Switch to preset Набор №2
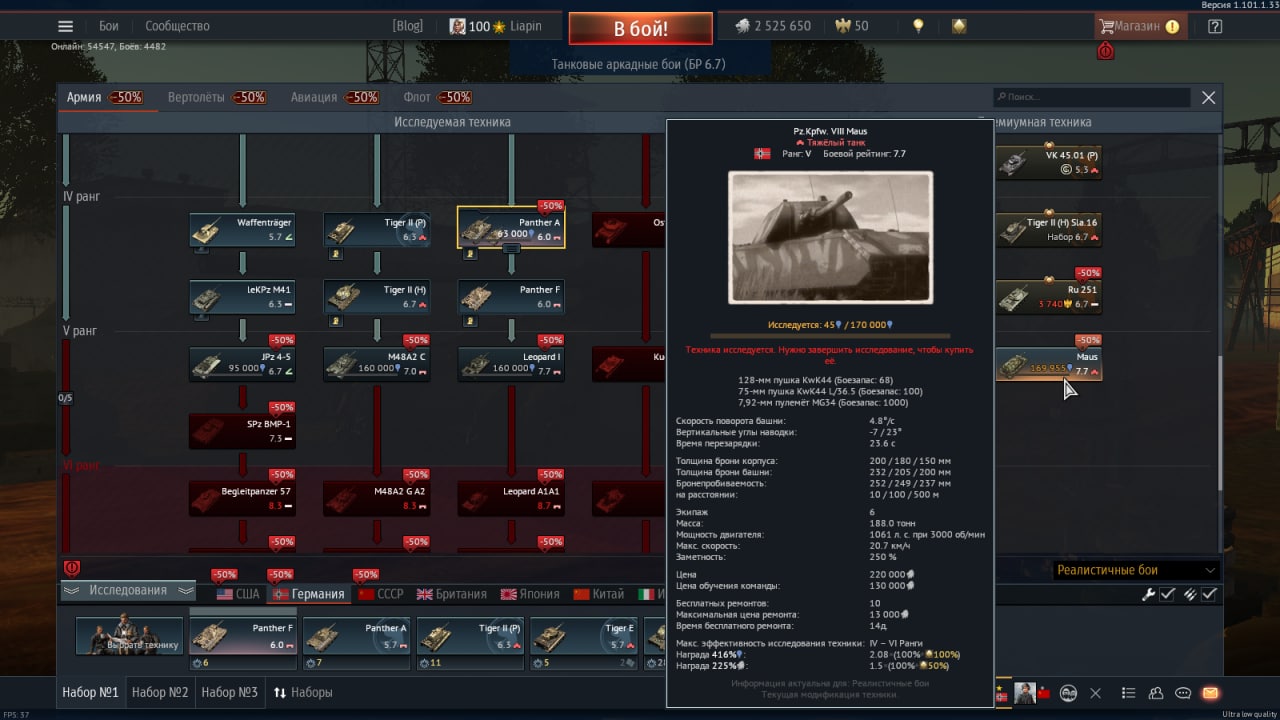This screenshot has width=1280, height=720. click(x=160, y=692)
